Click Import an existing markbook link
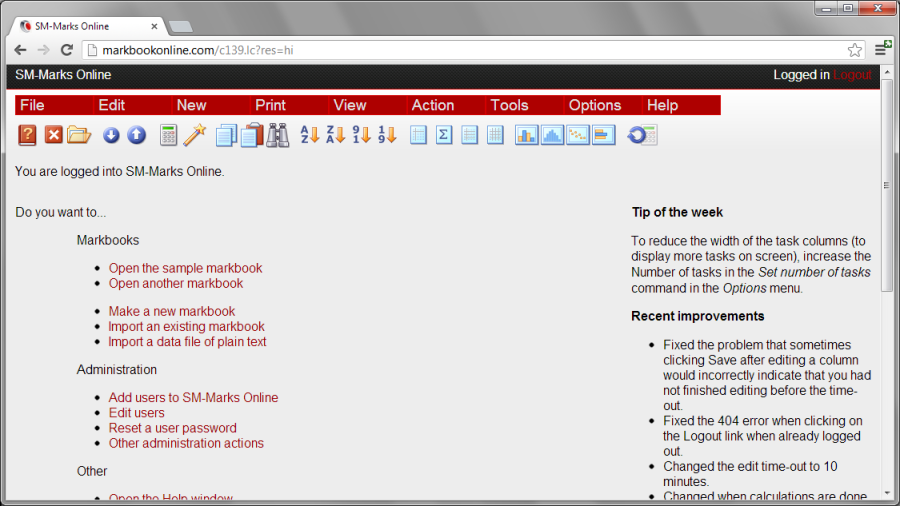The height and width of the screenshot is (506, 900). pyautogui.click(x=187, y=326)
